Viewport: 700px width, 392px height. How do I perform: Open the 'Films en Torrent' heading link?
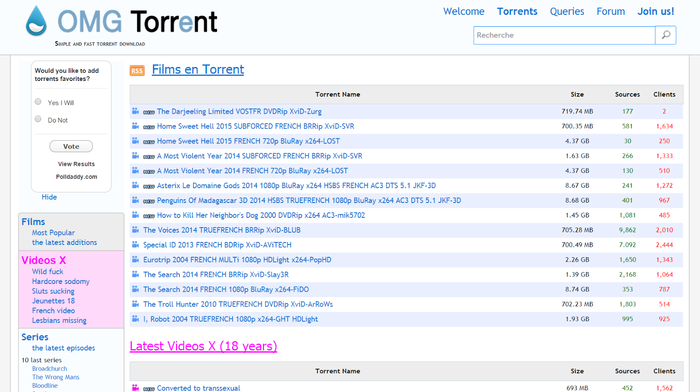tap(198, 70)
